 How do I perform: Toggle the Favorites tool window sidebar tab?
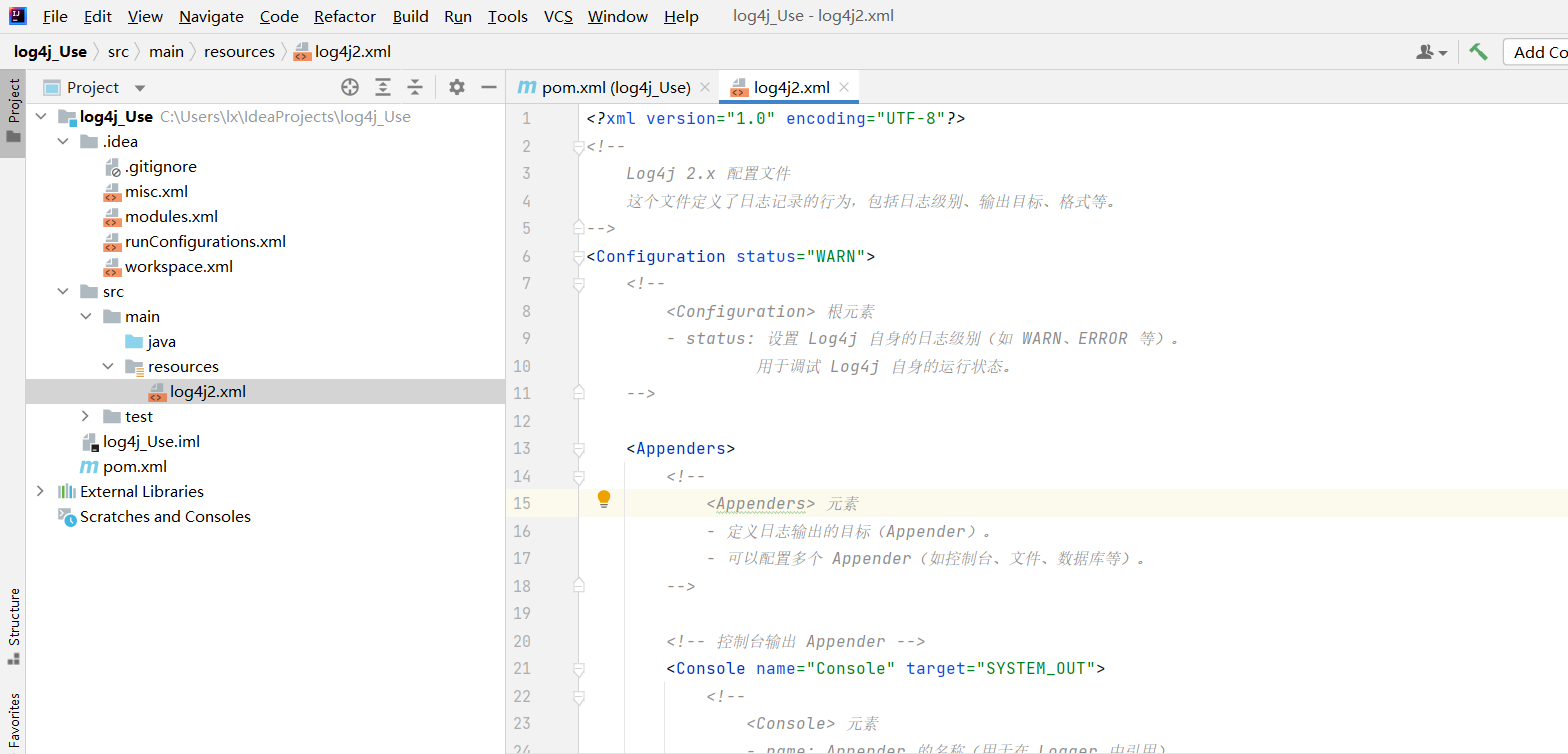(13, 720)
